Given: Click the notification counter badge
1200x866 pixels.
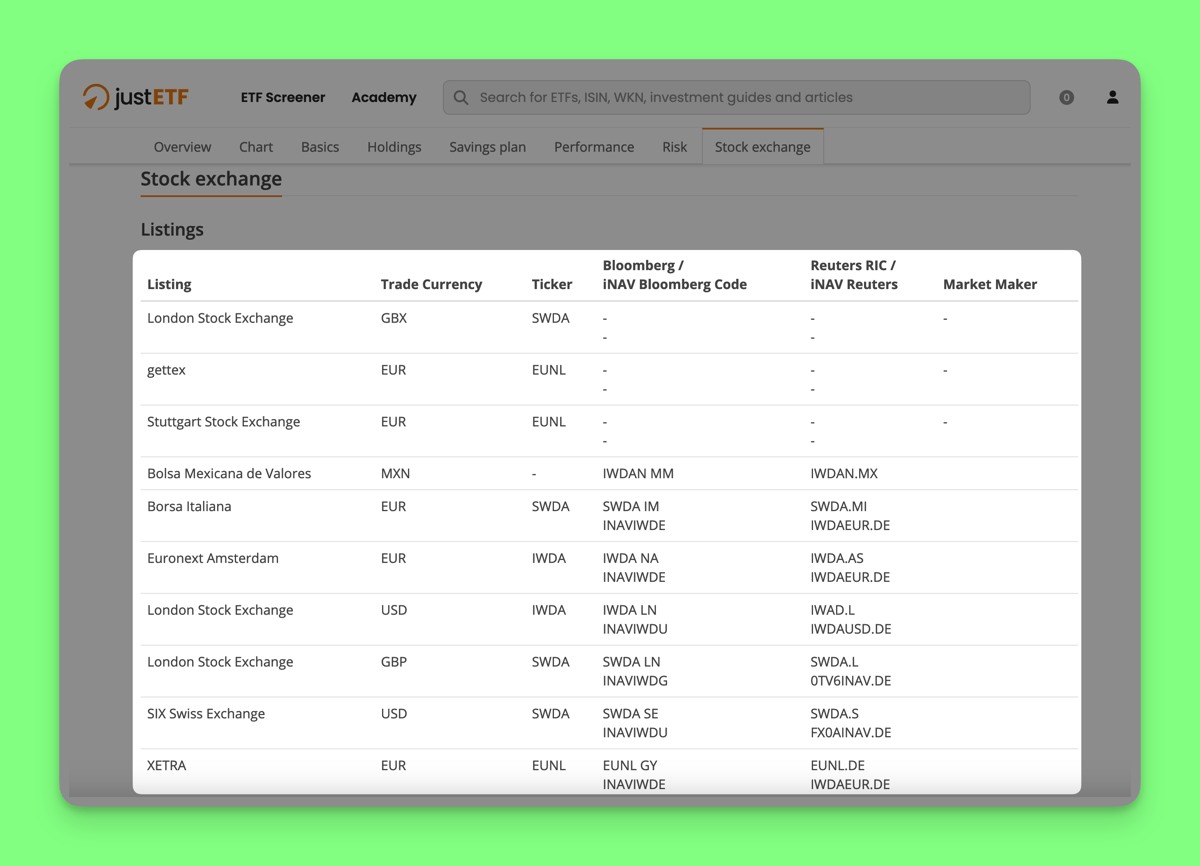Looking at the screenshot, I should [1066, 98].
